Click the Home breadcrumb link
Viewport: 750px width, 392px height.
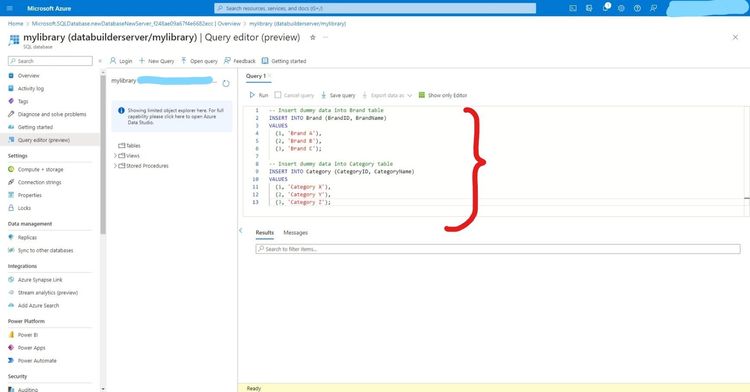pos(15,23)
